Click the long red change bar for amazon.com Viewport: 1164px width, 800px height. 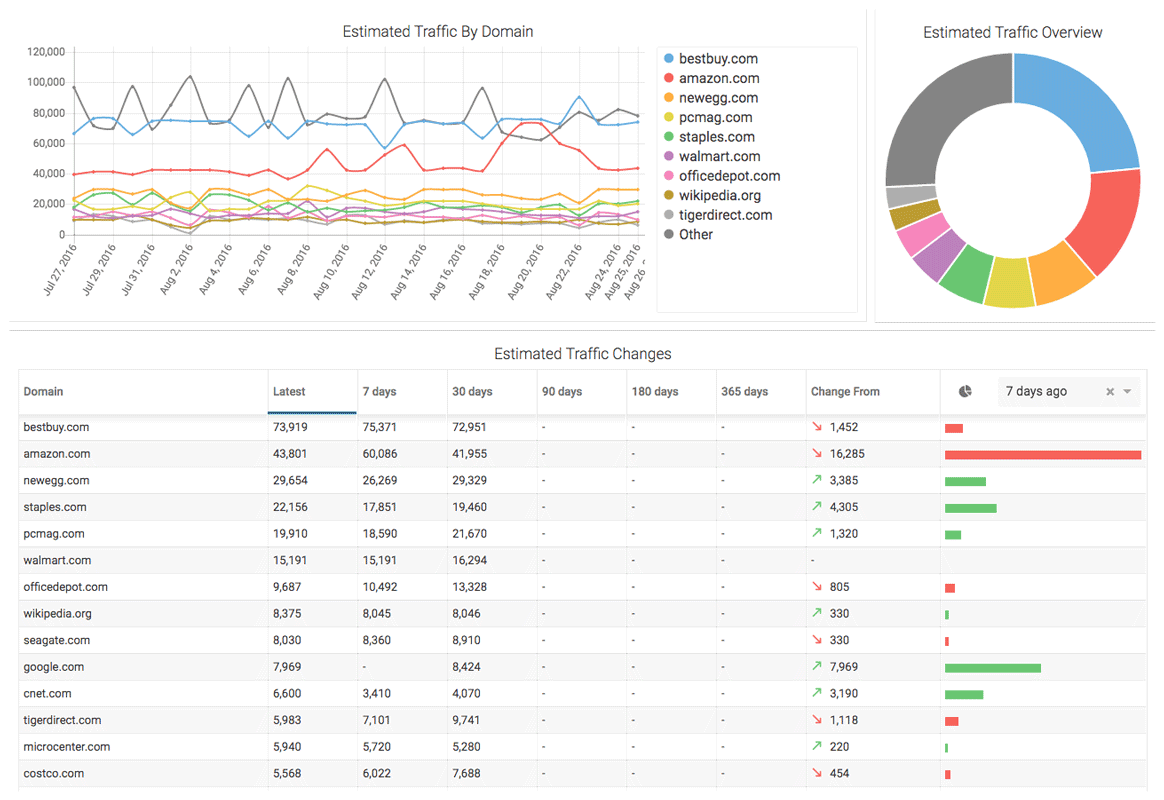(1043, 455)
